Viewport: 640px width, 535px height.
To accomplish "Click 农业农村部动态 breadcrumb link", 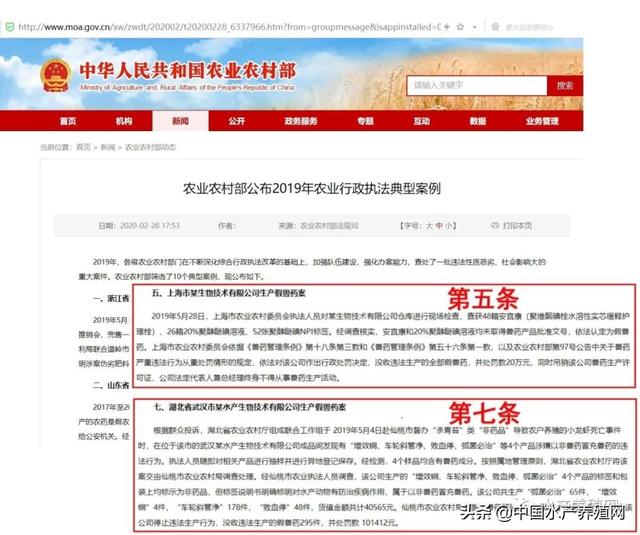I will click(x=150, y=147).
